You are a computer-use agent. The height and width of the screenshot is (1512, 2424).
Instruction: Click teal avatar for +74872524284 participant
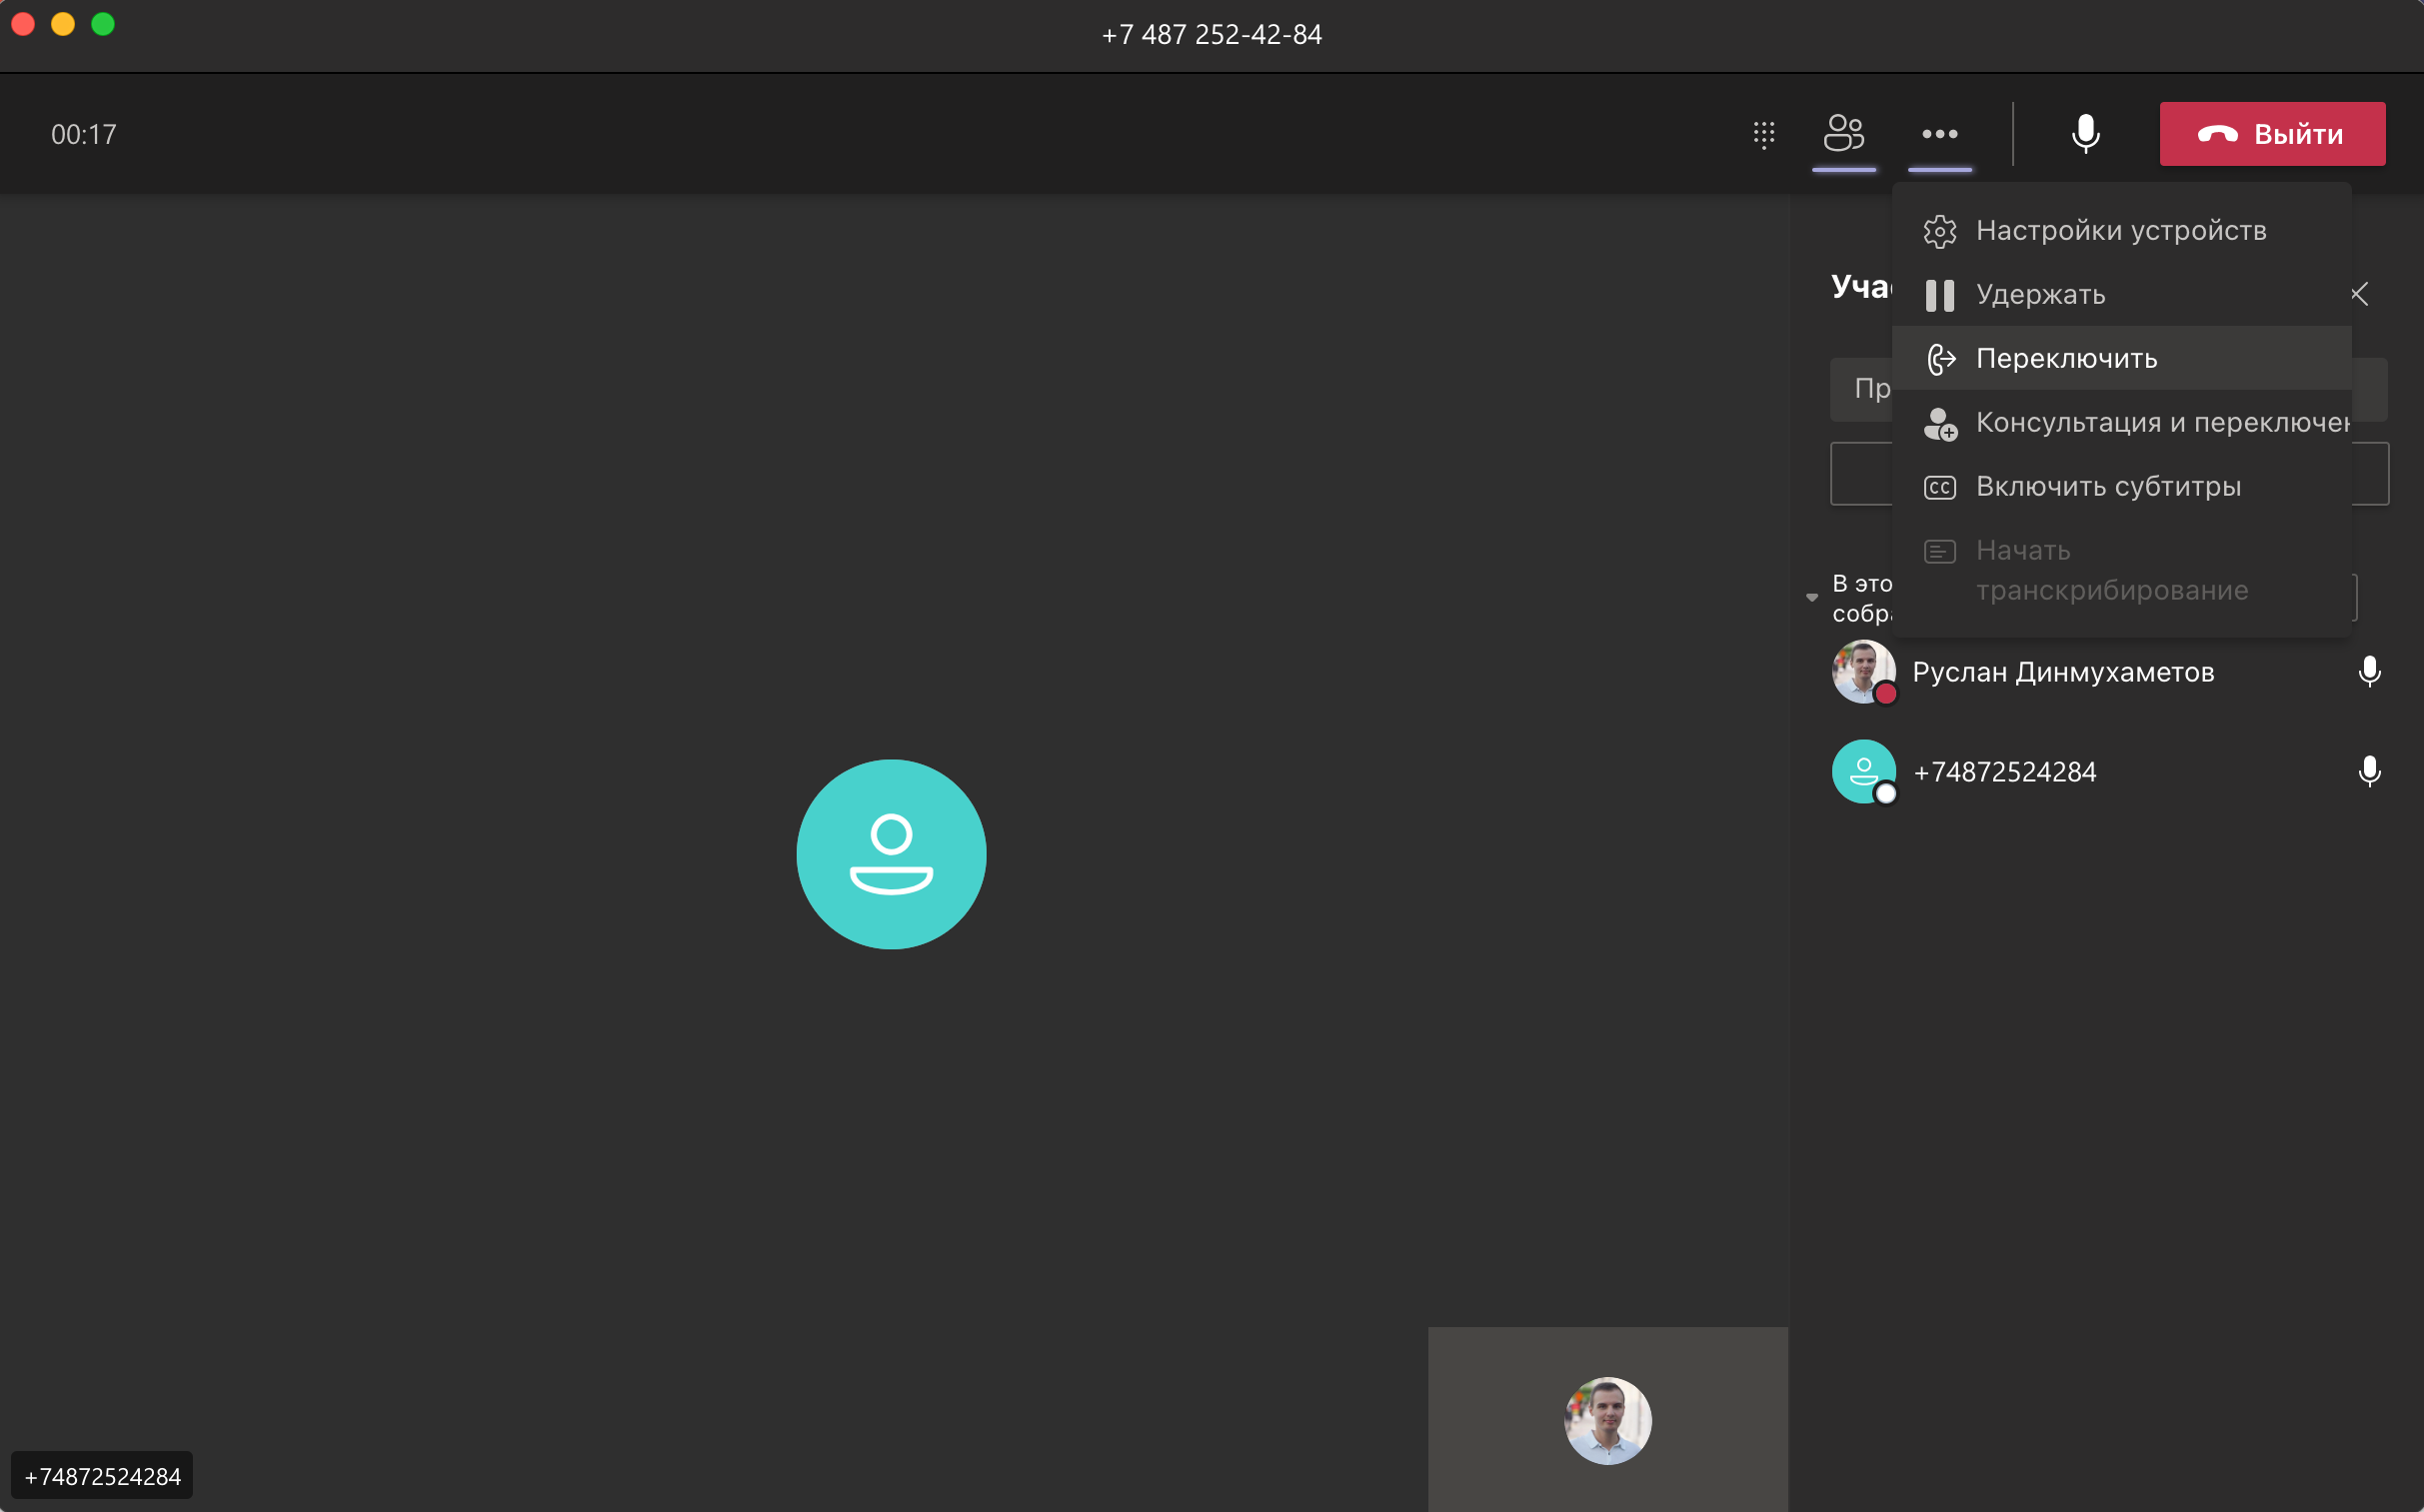point(1863,772)
